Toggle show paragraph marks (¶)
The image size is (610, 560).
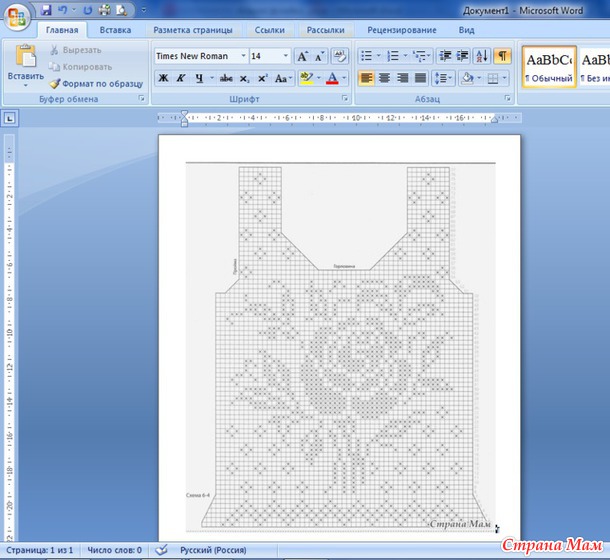pyautogui.click(x=502, y=56)
